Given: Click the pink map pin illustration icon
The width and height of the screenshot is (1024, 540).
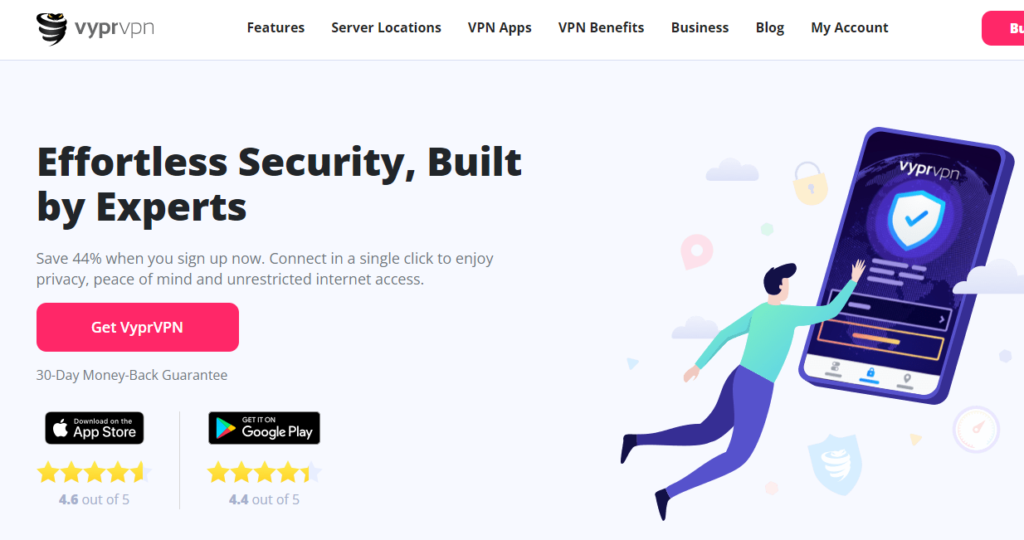Looking at the screenshot, I should coord(696,251).
